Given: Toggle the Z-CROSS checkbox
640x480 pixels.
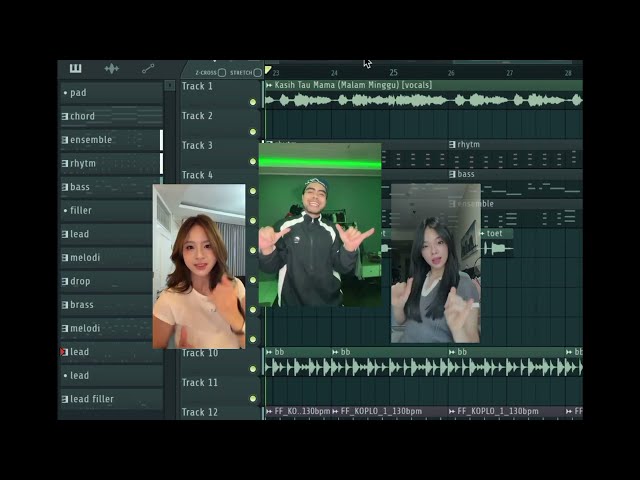Looking at the screenshot, I should tap(222, 73).
